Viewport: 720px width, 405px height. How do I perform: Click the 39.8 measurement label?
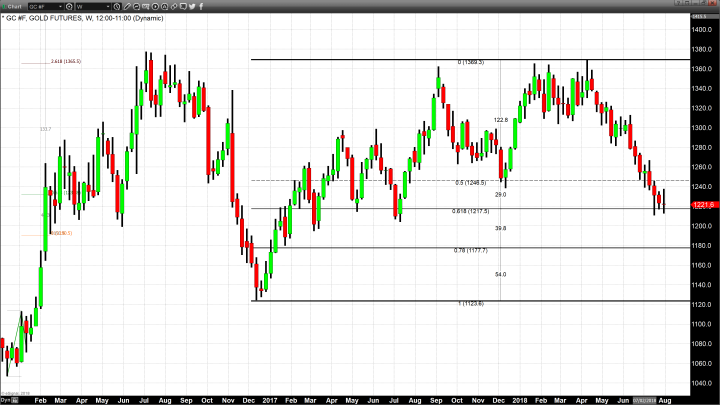tap(501, 228)
